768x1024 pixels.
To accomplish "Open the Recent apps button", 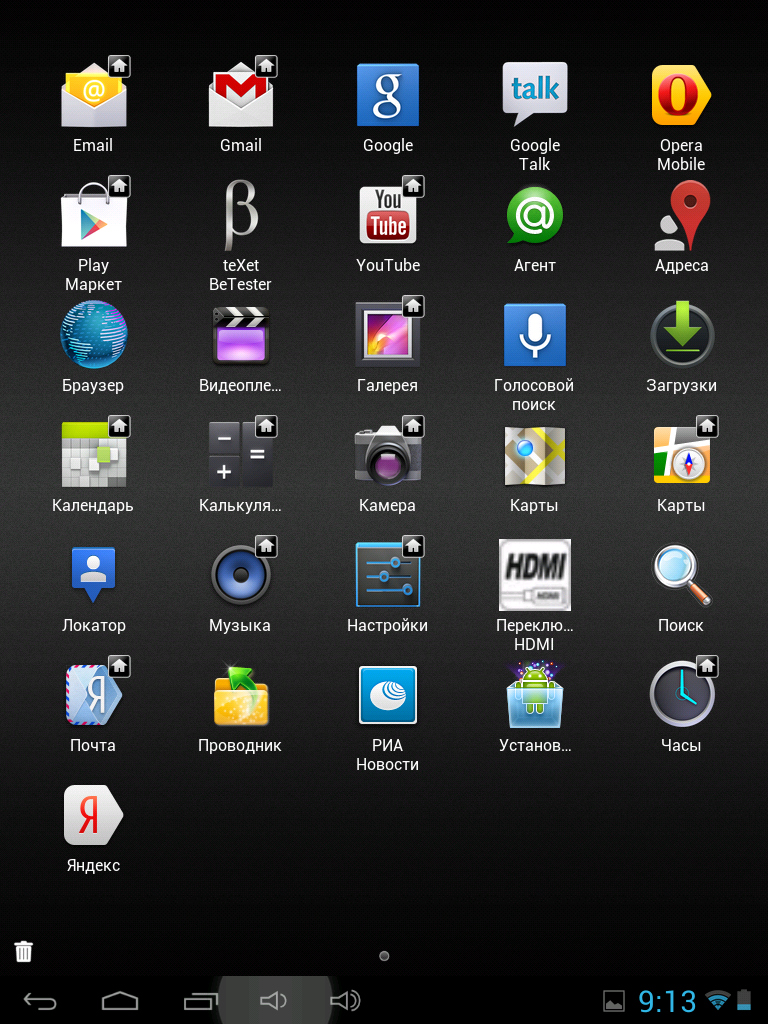I will point(200,1000).
